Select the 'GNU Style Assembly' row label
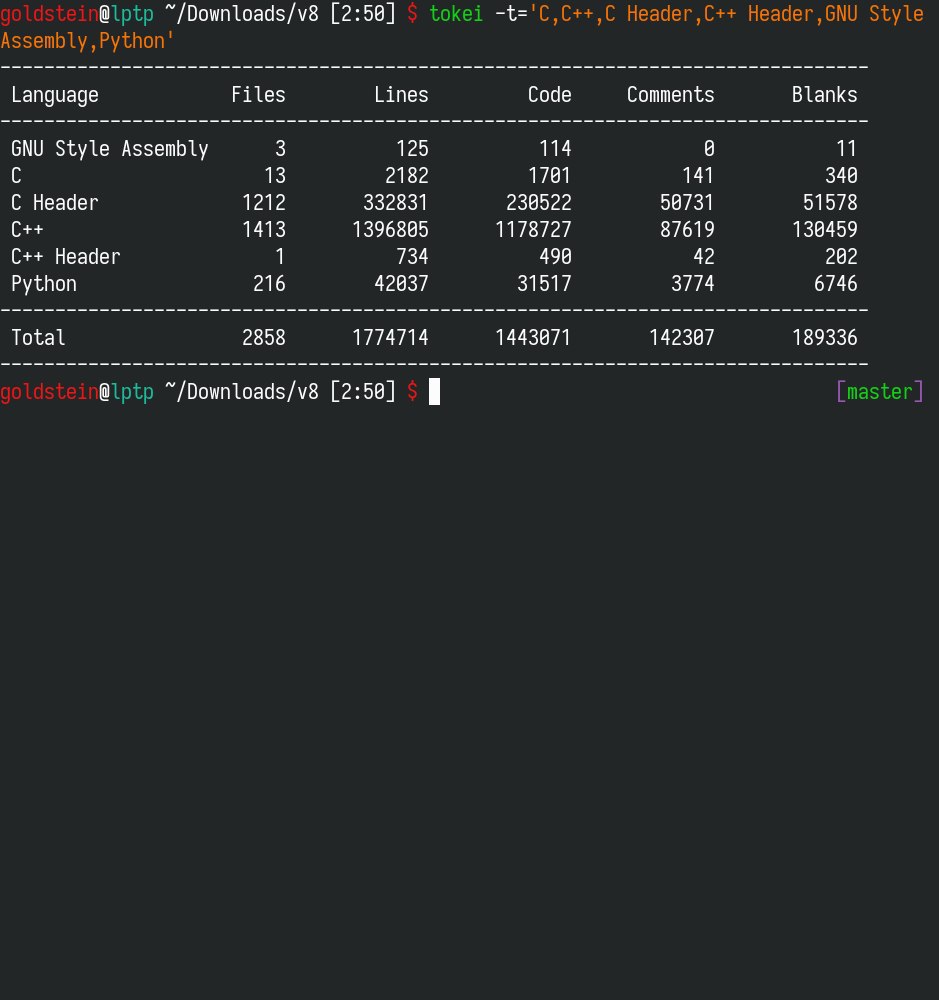 click(110, 149)
